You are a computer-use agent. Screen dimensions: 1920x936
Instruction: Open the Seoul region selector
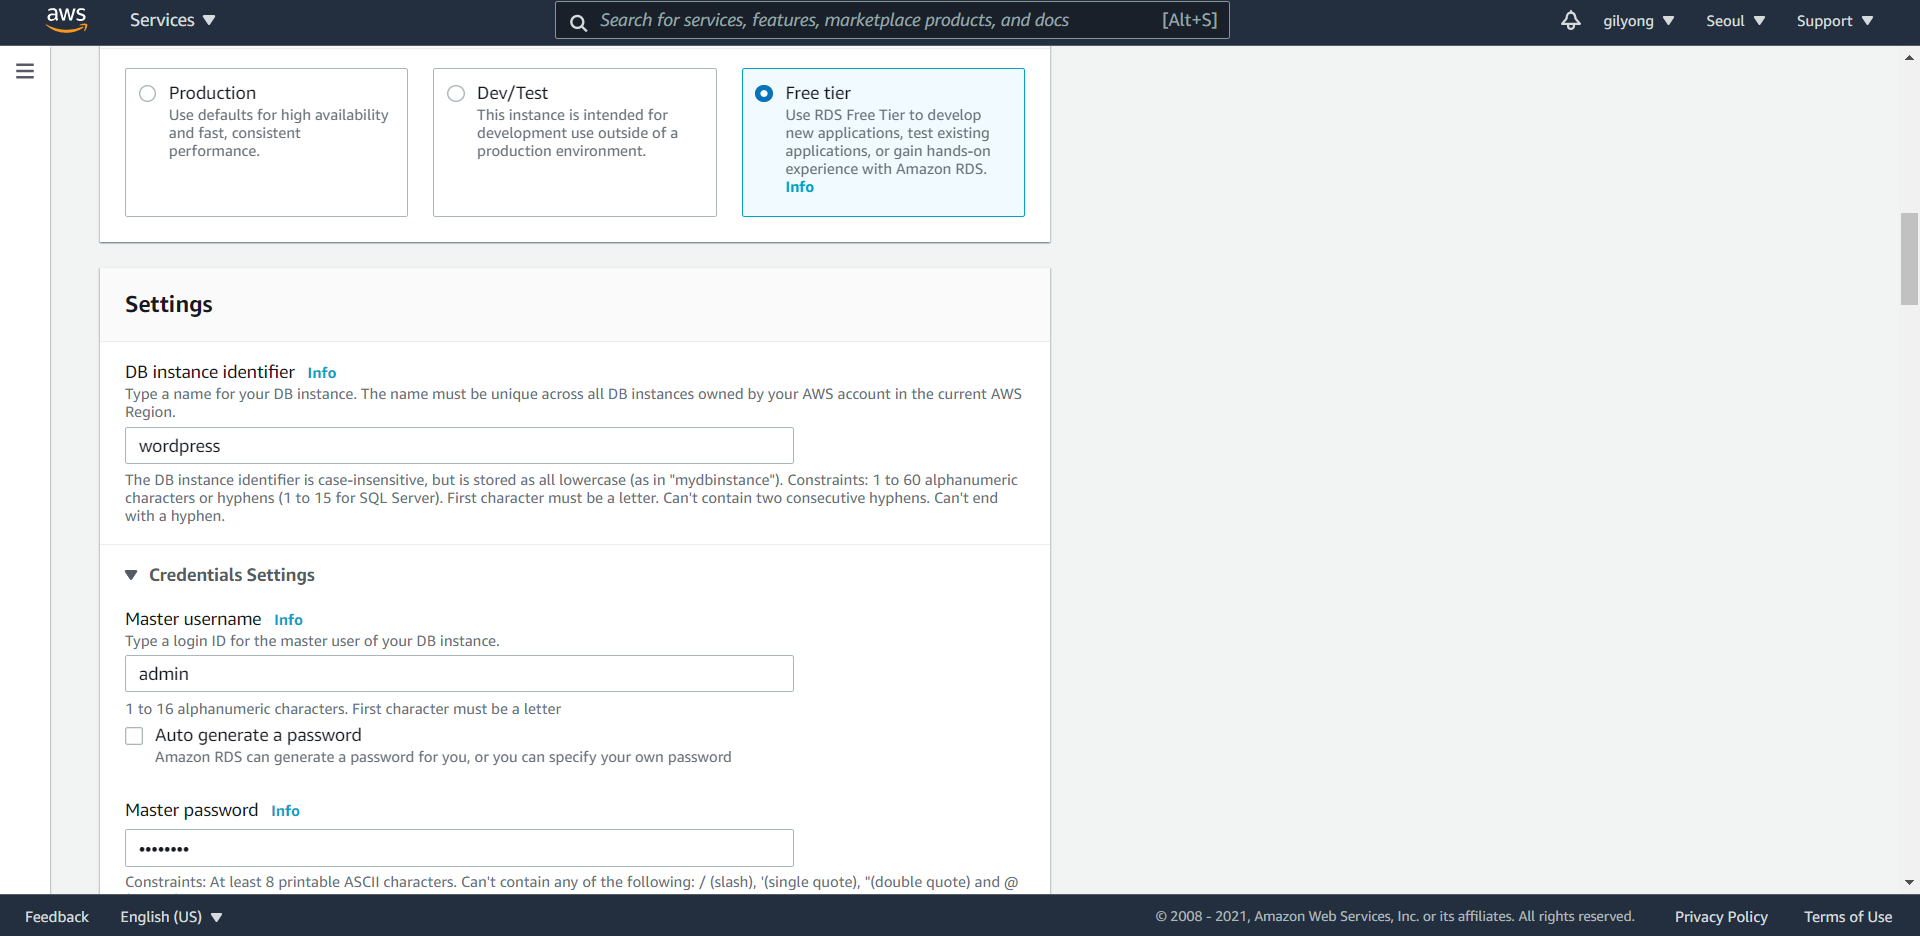pos(1735,21)
